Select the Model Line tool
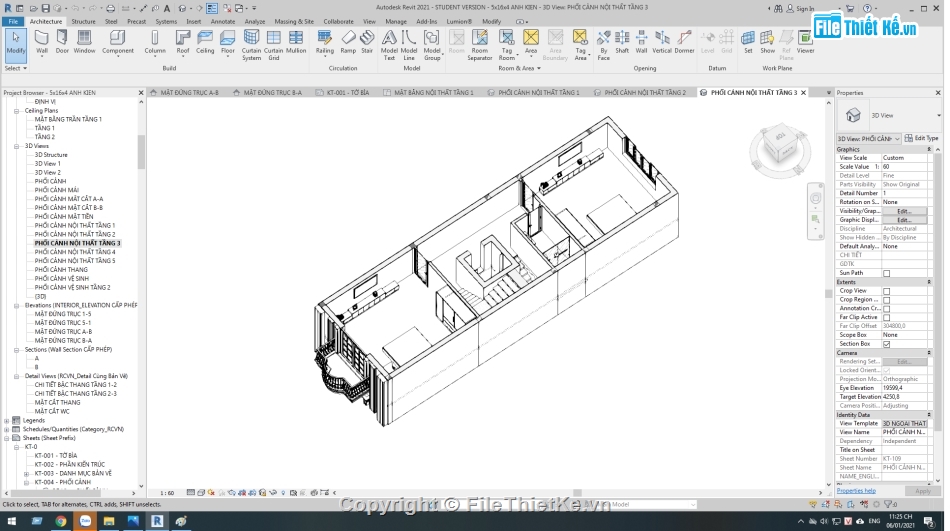 click(409, 45)
